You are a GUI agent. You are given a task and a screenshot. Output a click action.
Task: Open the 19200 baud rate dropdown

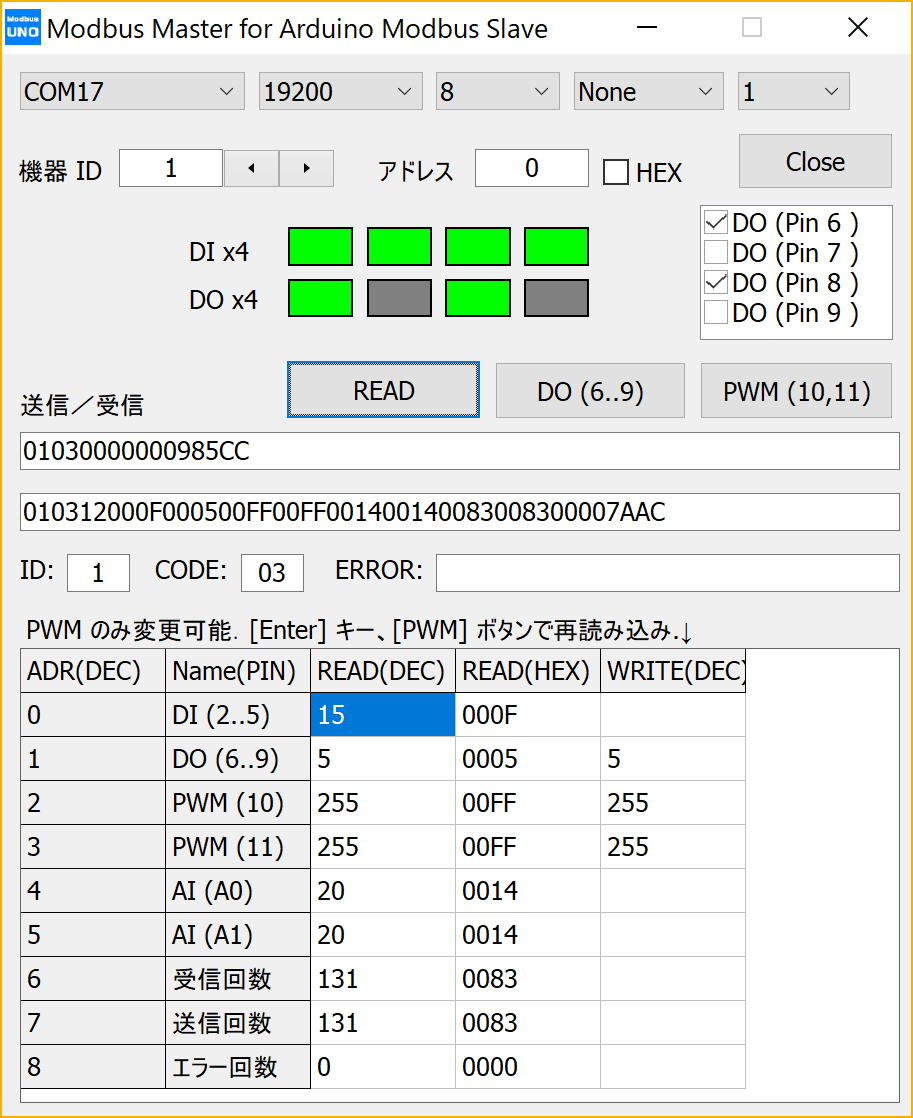(340, 91)
